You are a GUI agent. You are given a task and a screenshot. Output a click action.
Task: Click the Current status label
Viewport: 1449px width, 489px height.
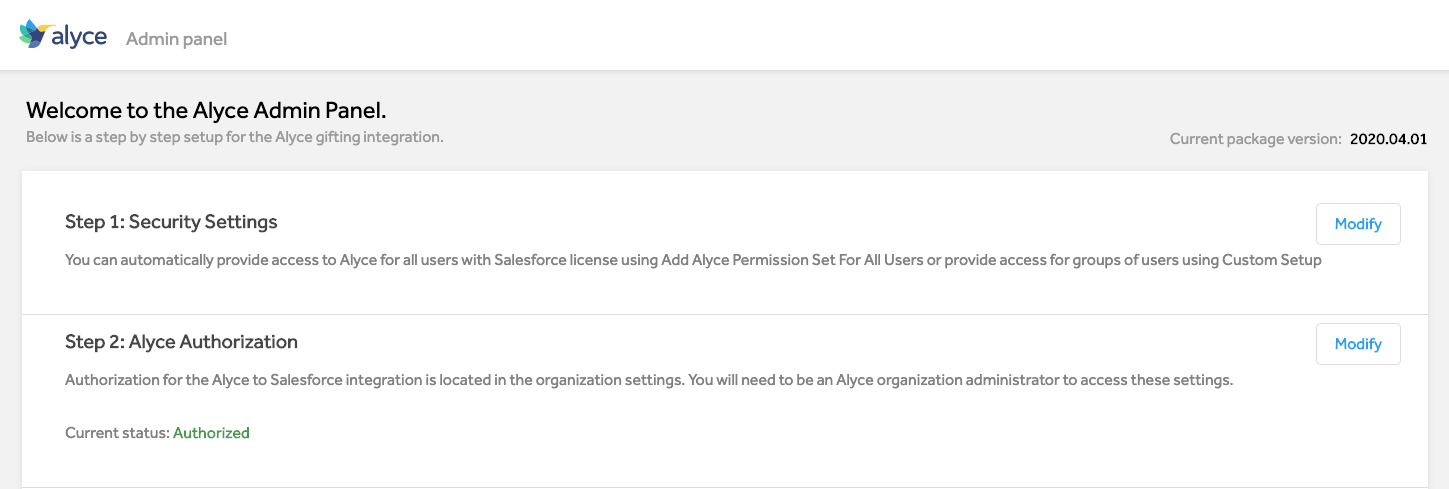pos(117,433)
